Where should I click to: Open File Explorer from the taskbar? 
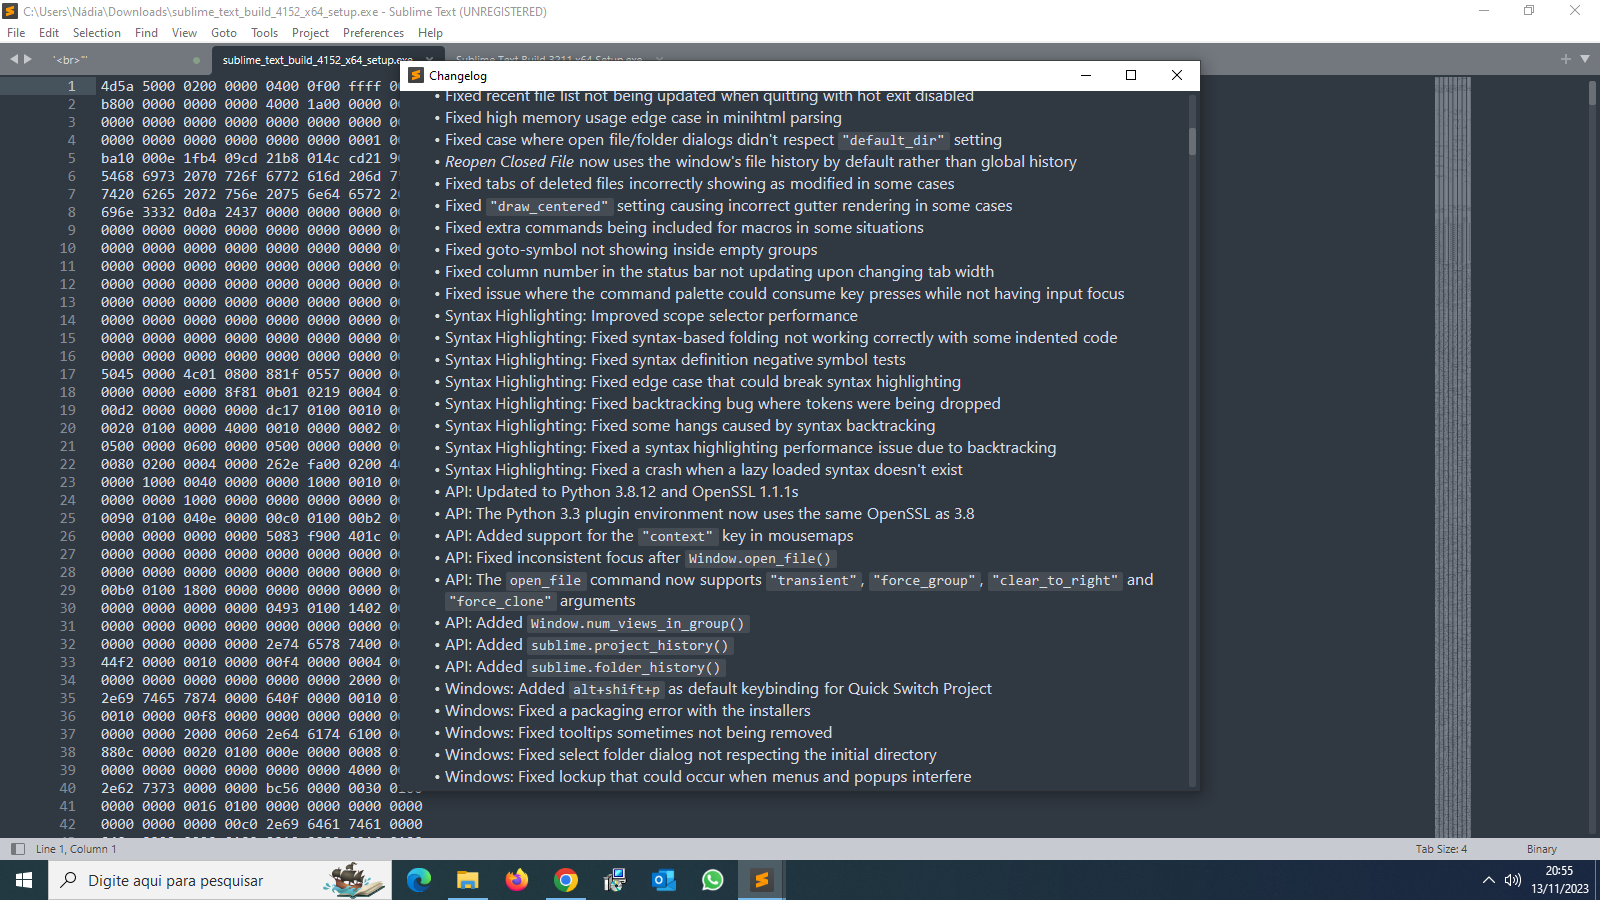click(x=467, y=880)
